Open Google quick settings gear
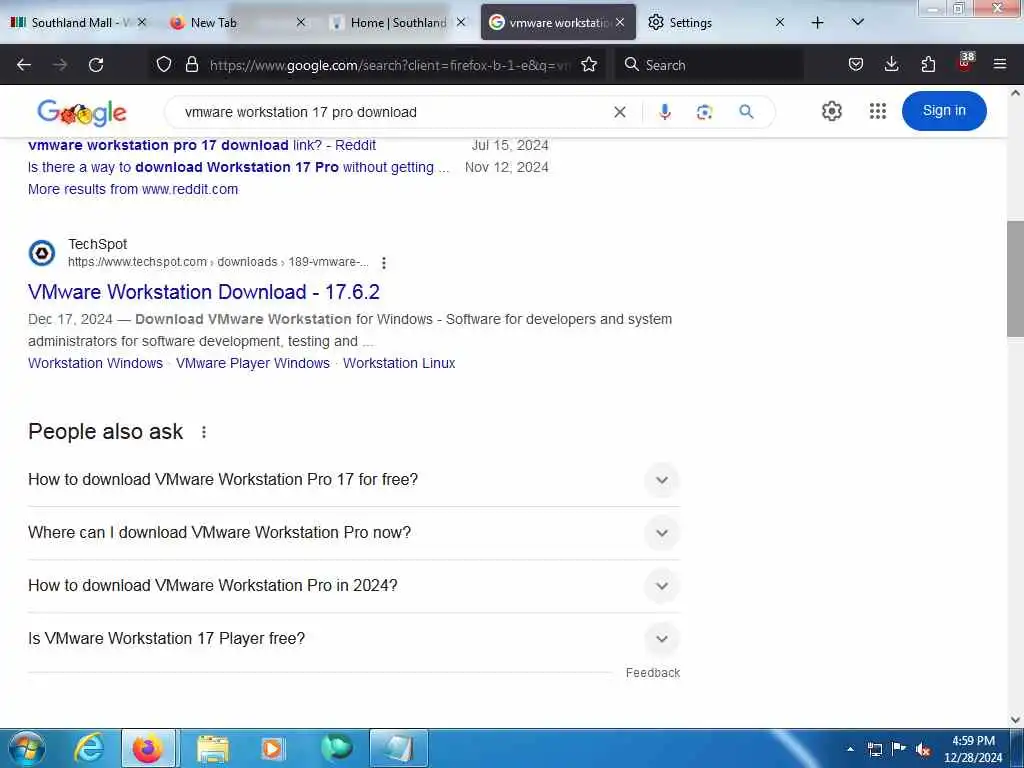The width and height of the screenshot is (1024, 768). click(831, 111)
